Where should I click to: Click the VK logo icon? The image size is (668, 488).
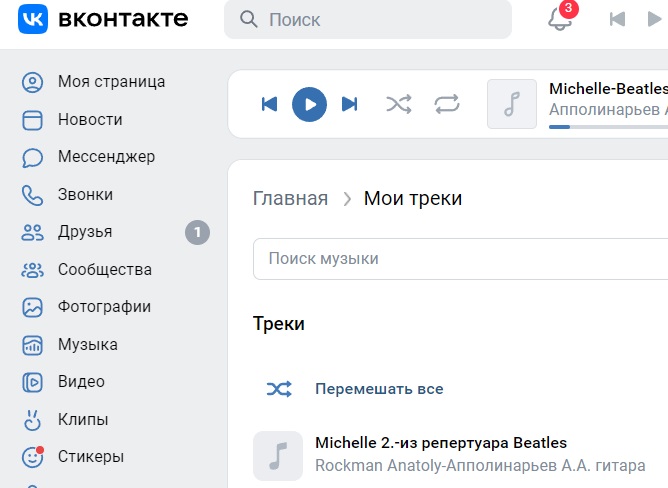tap(33, 19)
